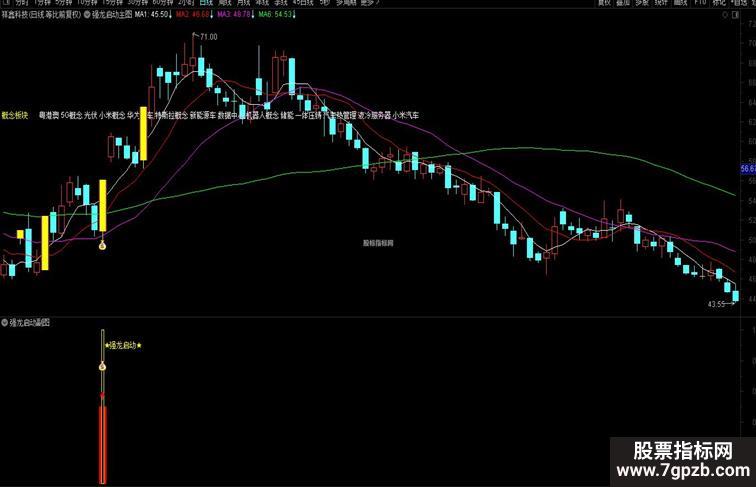Click the 粤港澳 concept label
Screen dimensions: 756x487
pos(49,115)
